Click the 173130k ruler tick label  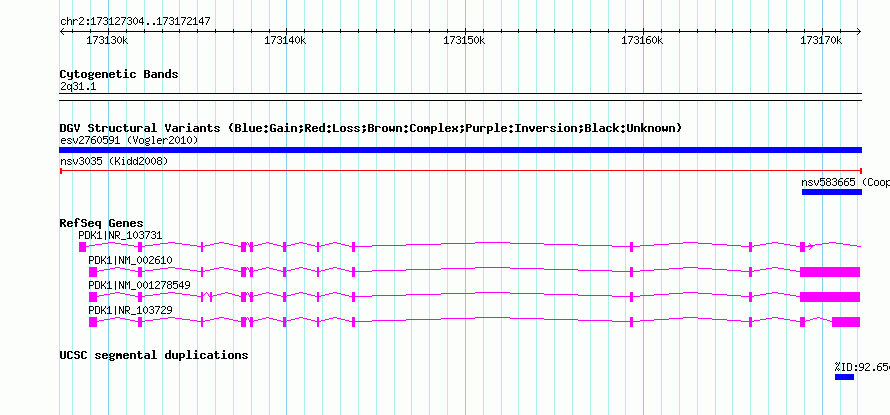107,40
